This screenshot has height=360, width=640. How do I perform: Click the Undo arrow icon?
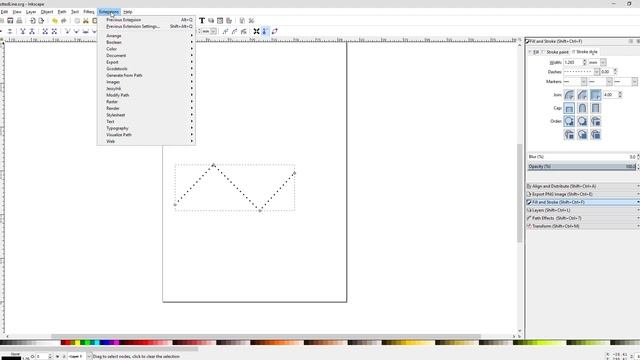click(55, 20)
